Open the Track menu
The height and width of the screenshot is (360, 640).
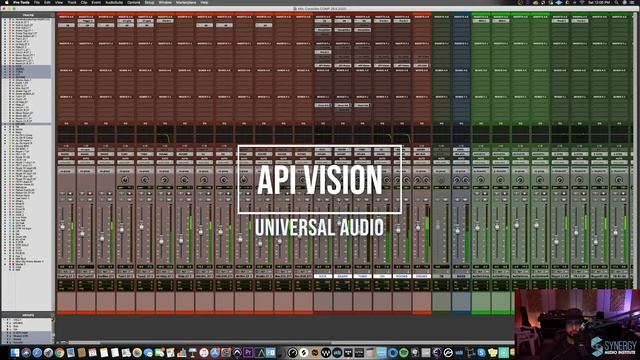click(x=72, y=2)
